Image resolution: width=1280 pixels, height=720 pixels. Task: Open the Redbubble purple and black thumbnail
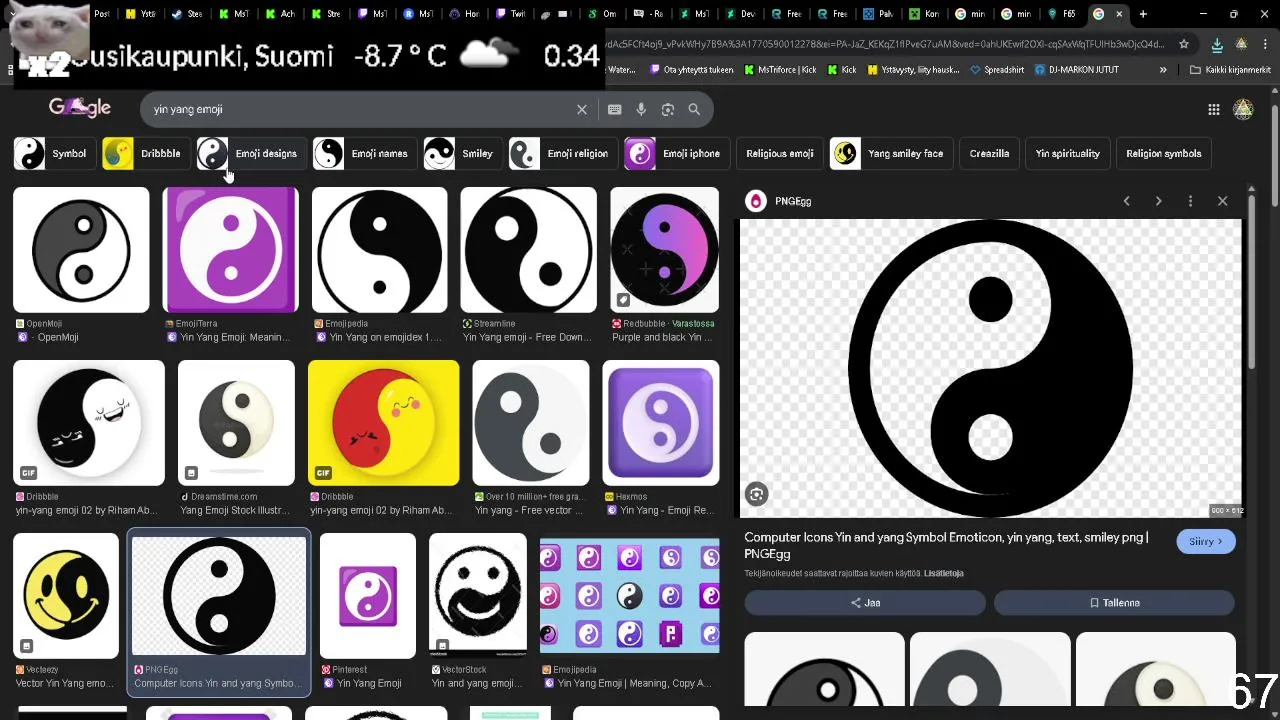(x=664, y=250)
